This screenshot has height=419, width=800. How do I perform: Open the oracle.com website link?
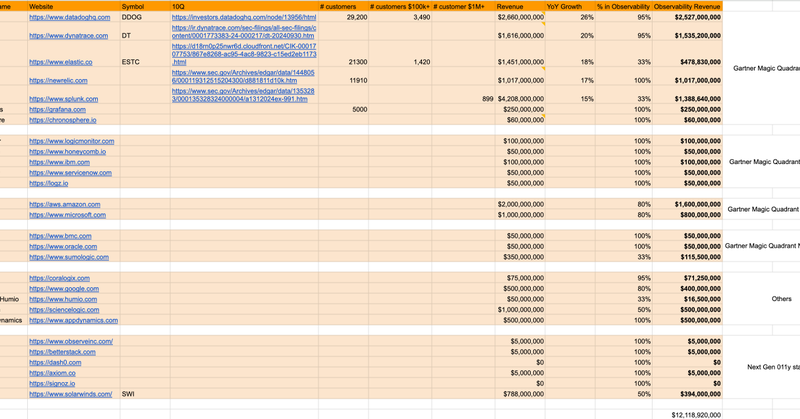click(x=63, y=247)
